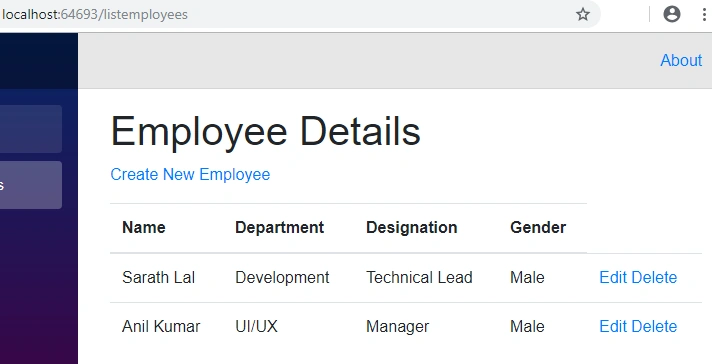Select the Male cell for Anil Kumar
The height and width of the screenshot is (364, 712).
[527, 326]
